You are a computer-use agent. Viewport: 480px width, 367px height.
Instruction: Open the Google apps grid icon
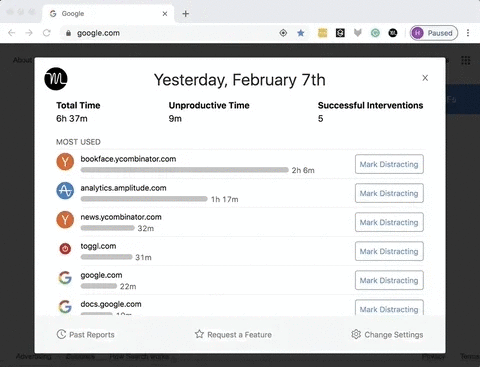click(466, 61)
